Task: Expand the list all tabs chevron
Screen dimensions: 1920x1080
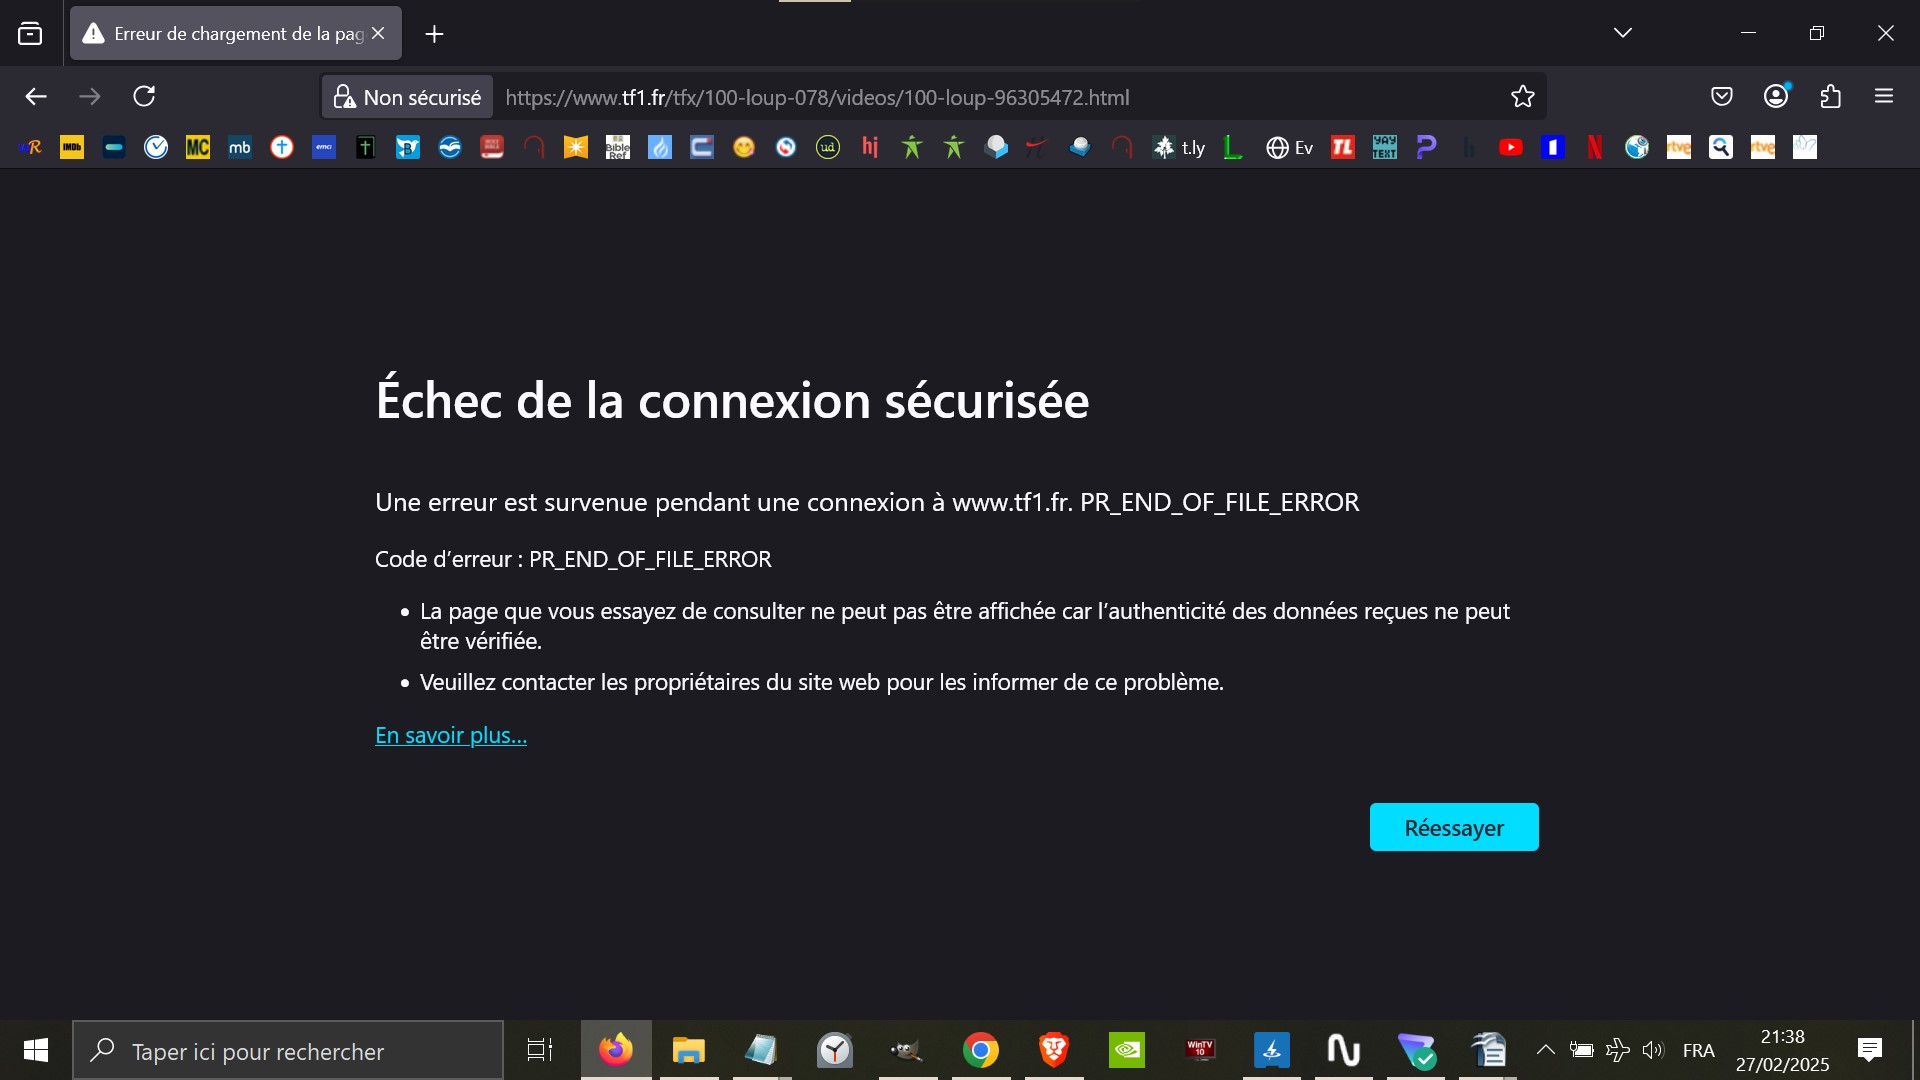Action: click(1623, 33)
